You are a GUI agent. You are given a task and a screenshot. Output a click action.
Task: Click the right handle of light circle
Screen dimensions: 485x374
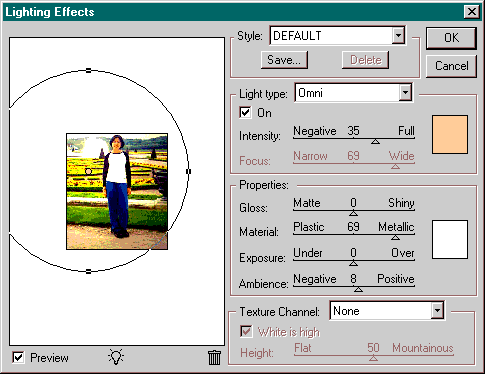[x=188, y=171]
